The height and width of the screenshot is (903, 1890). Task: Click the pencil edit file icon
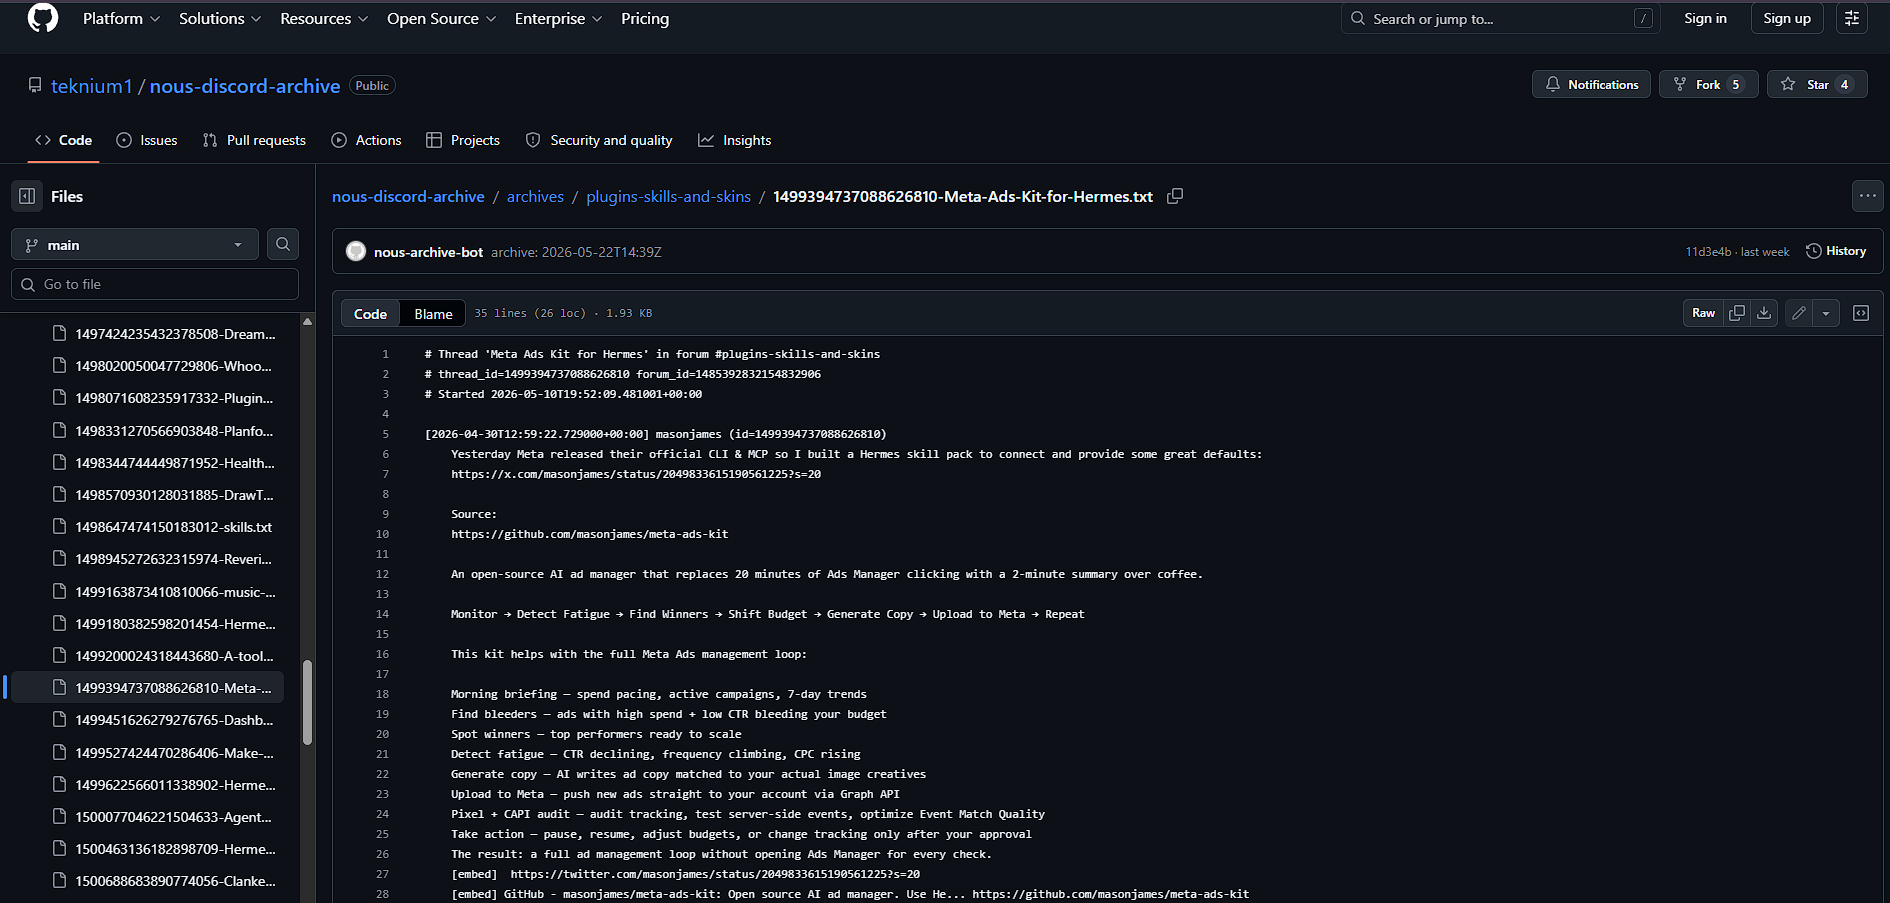coord(1799,313)
